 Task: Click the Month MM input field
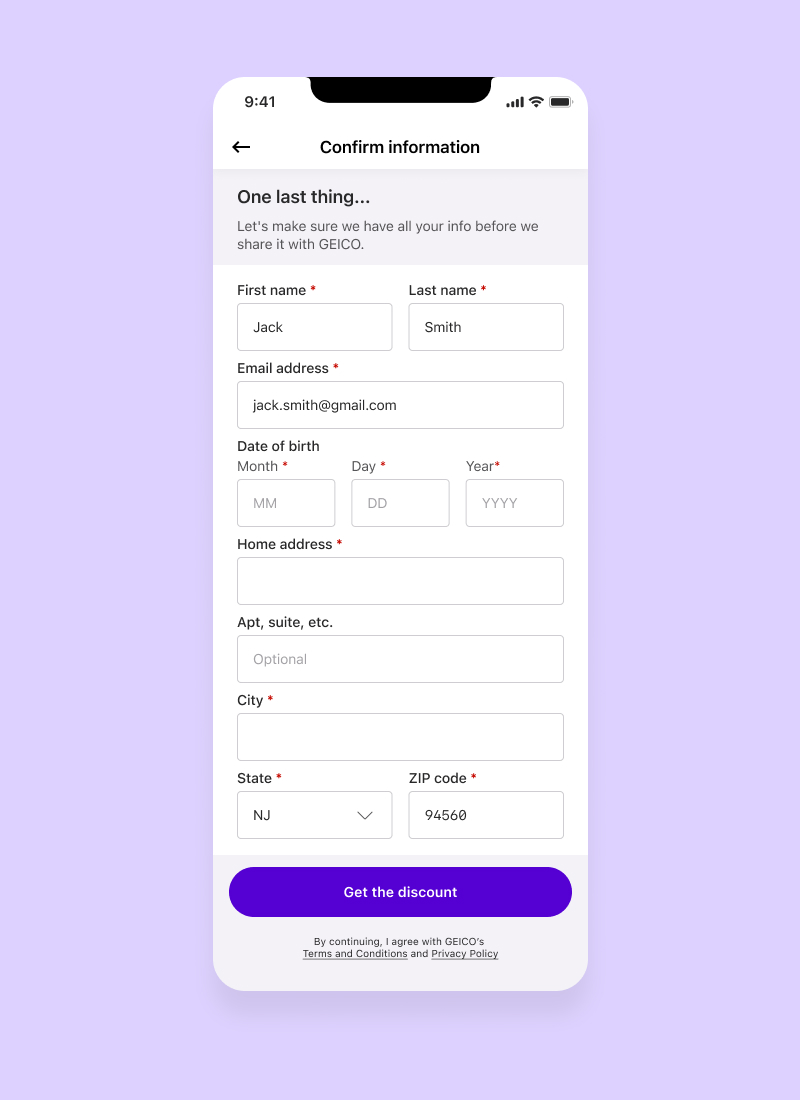click(286, 503)
